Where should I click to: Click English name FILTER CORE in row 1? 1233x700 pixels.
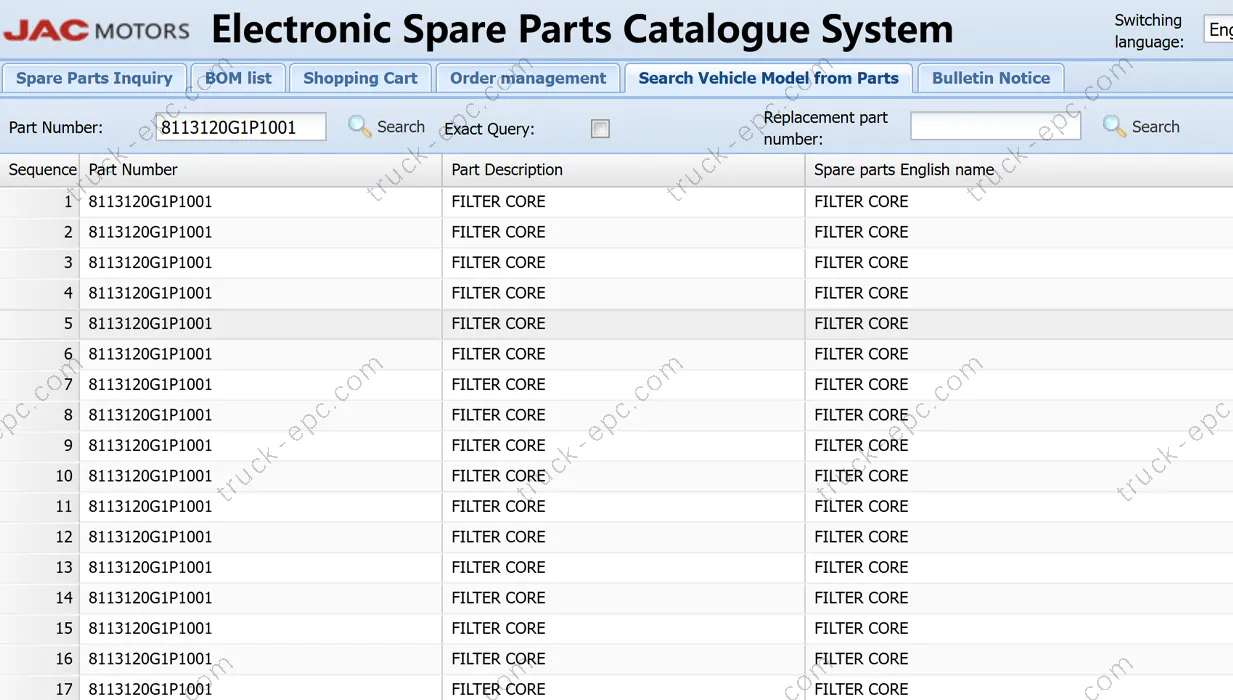tap(861, 202)
